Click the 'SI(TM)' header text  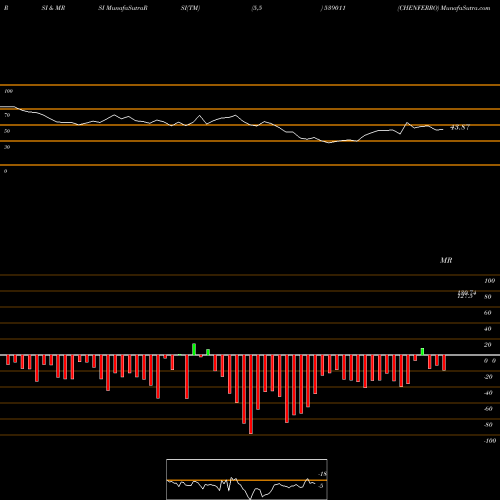pos(190,8)
